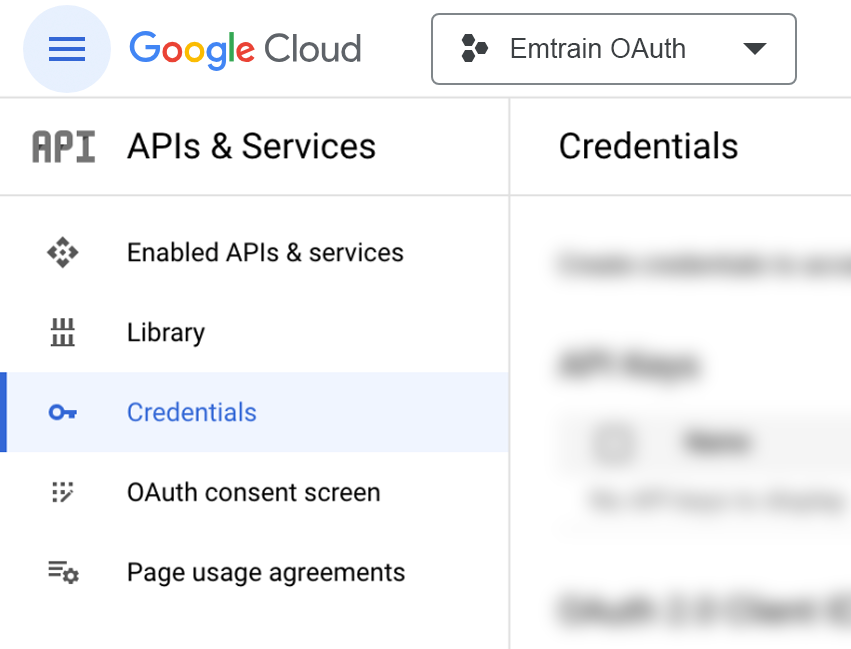Click the APIs & Services heading
851x649 pixels.
click(x=251, y=147)
